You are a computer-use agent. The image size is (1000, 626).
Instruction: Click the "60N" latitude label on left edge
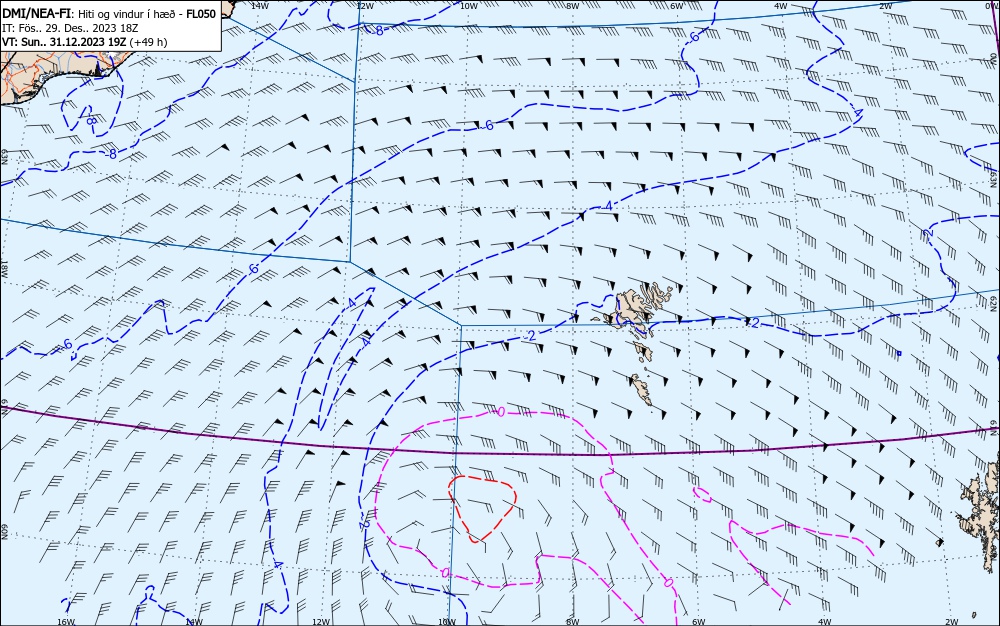pos(4,532)
